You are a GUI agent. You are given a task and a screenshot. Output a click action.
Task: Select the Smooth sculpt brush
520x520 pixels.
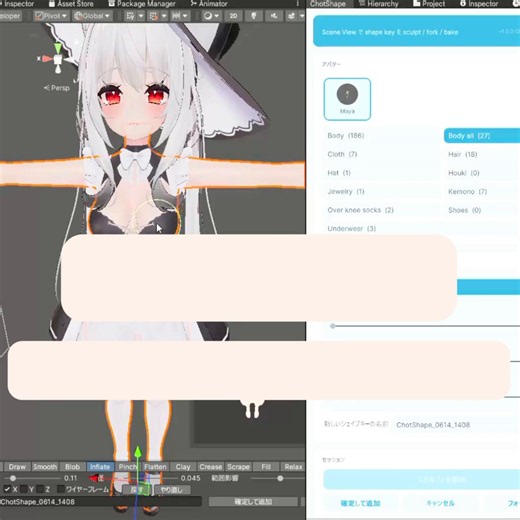pyautogui.click(x=45, y=467)
